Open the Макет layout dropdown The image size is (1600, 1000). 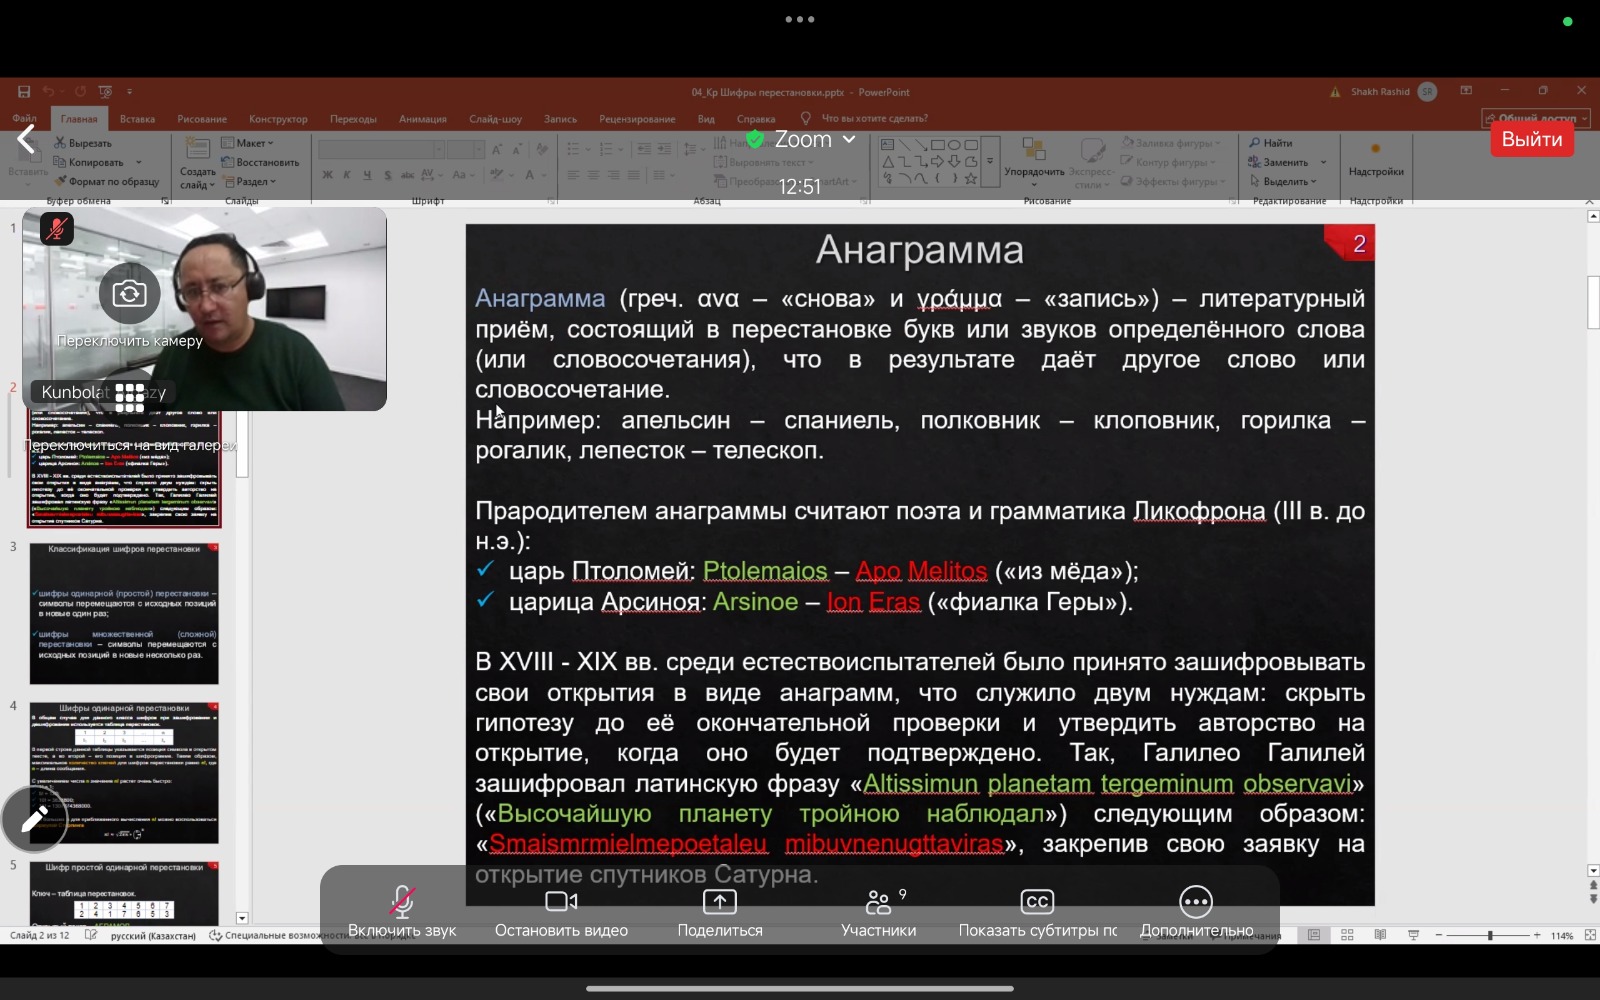click(248, 143)
